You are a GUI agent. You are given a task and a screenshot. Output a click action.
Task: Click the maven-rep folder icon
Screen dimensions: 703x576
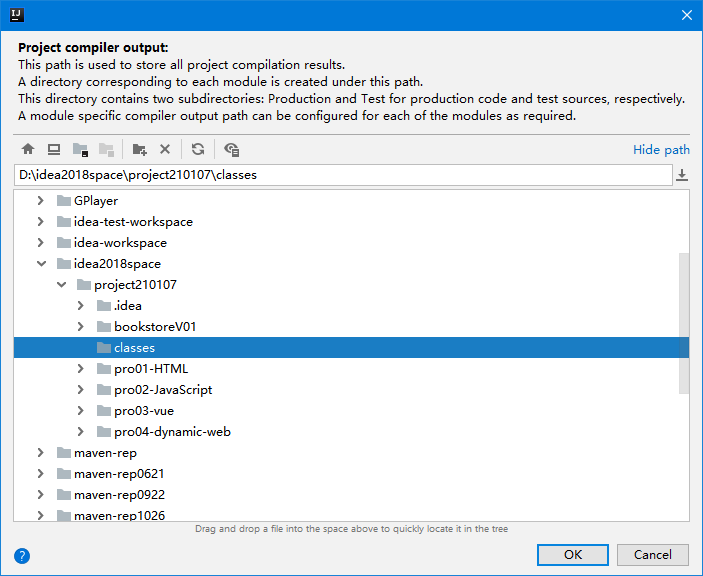point(64,453)
